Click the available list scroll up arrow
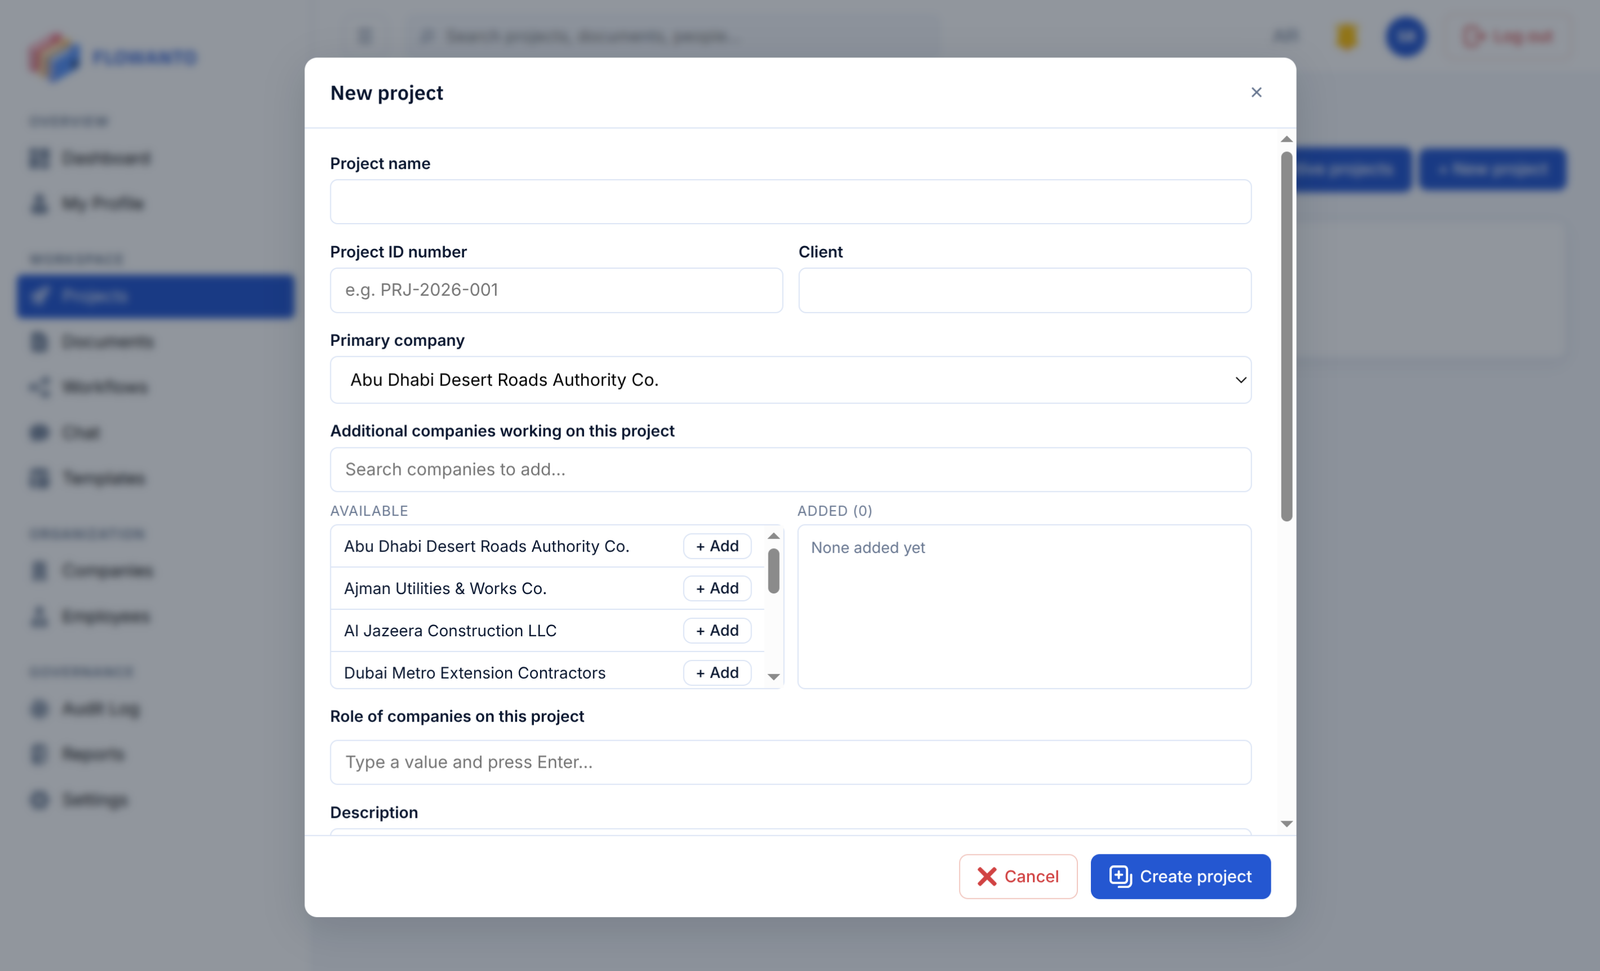The image size is (1600, 971). pos(773,536)
